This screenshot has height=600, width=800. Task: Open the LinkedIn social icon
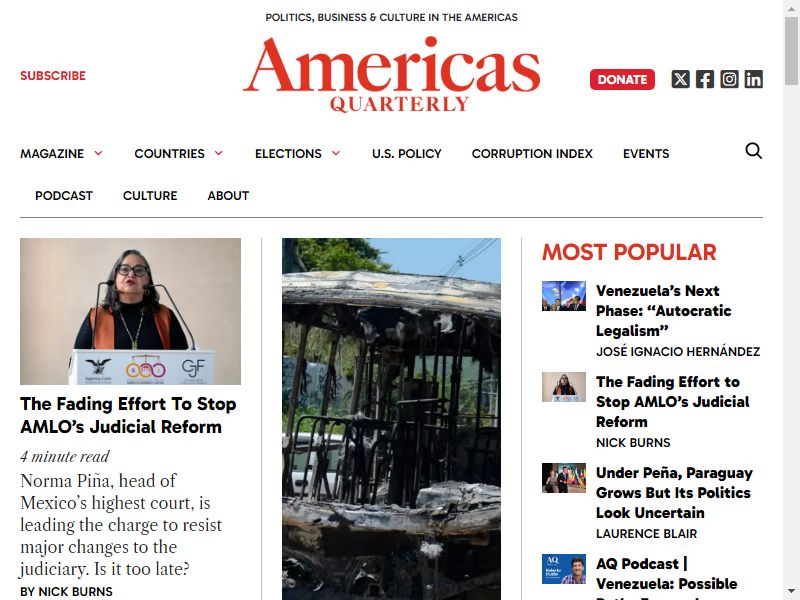[x=754, y=79]
